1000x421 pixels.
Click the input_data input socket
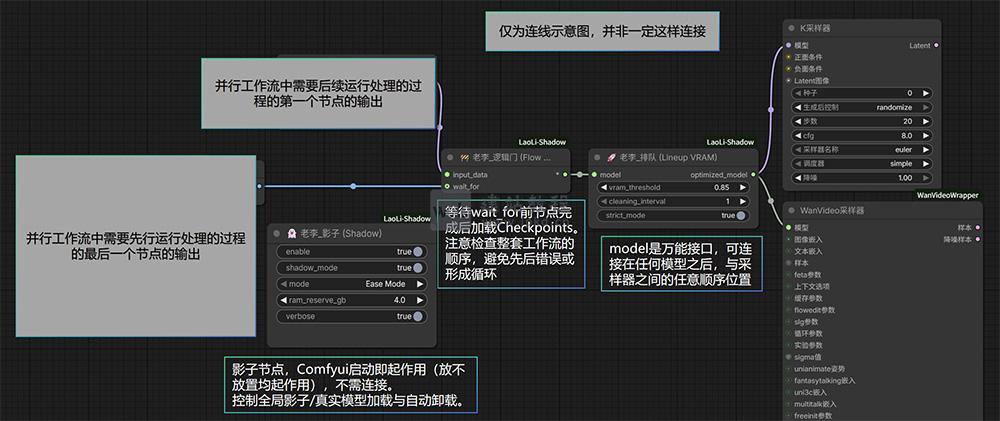(446, 174)
